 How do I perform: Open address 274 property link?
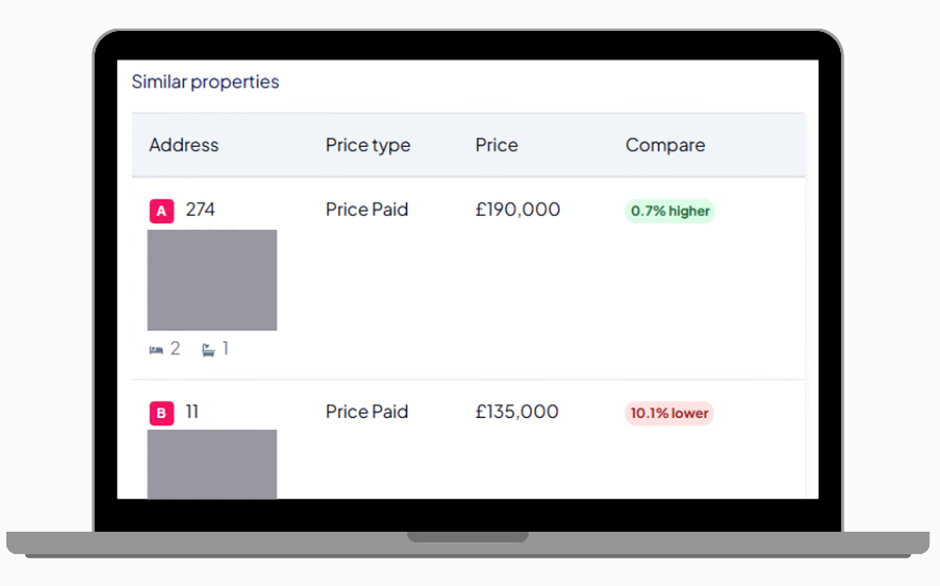pyautogui.click(x=200, y=210)
